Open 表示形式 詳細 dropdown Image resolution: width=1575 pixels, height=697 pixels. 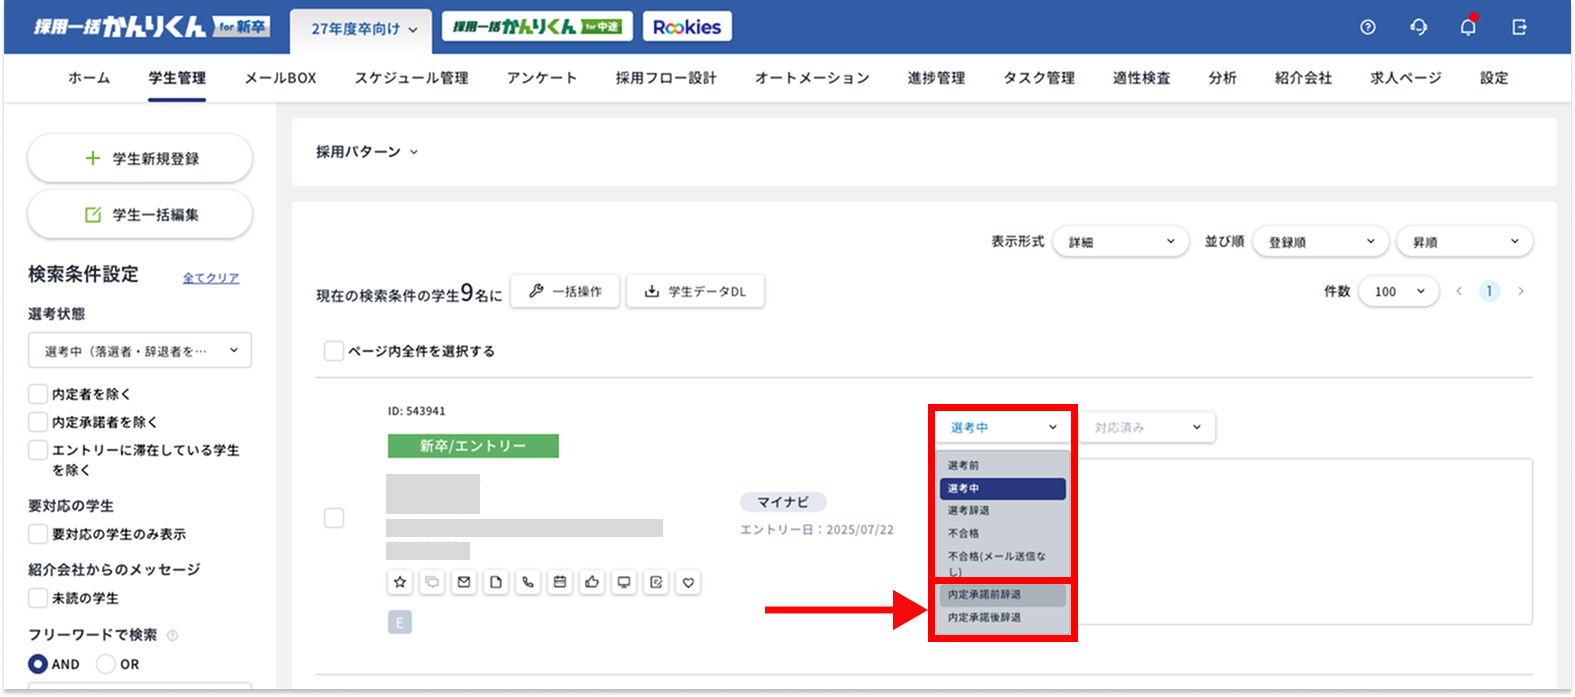pos(1120,242)
